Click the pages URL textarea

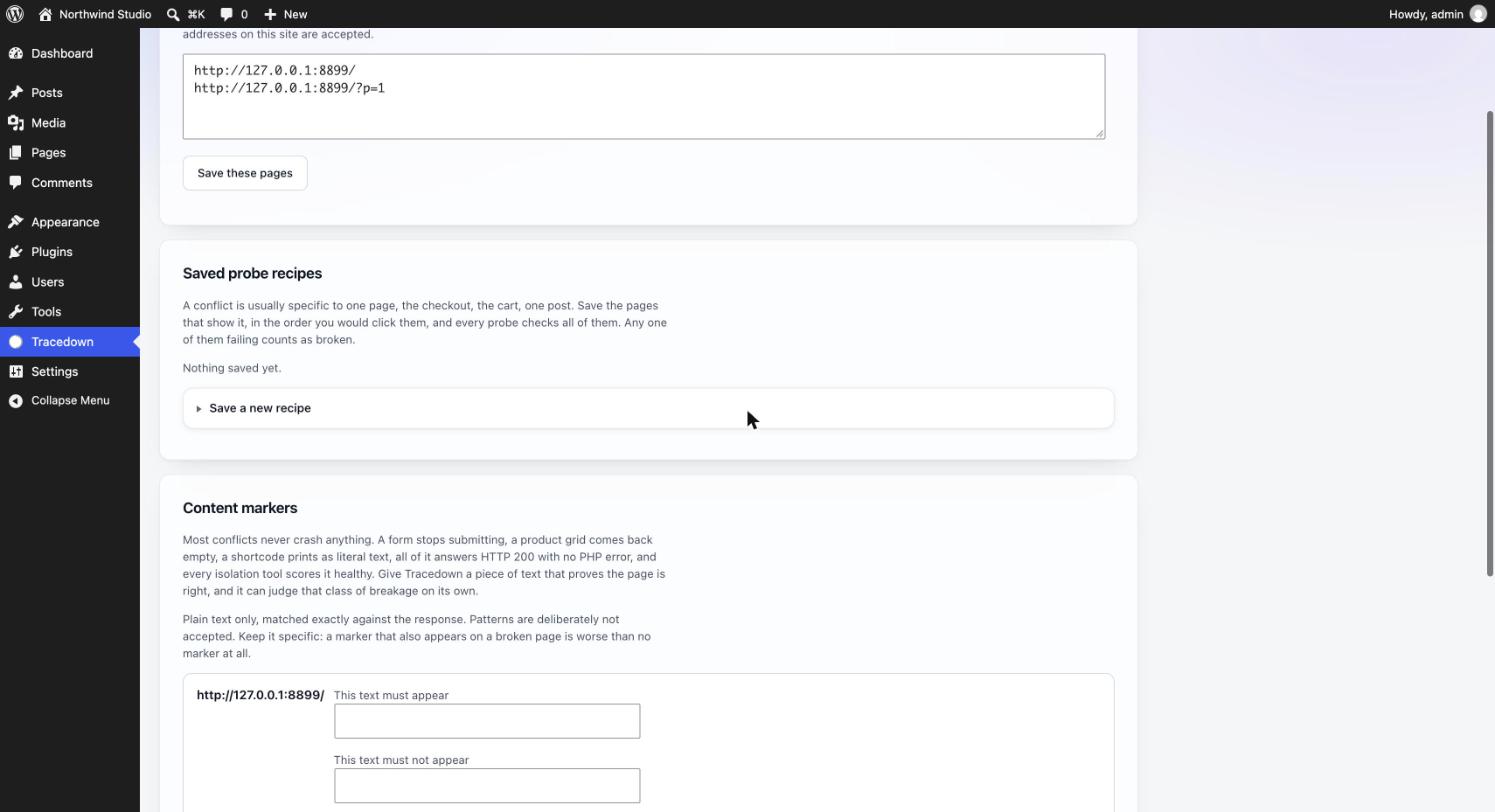[644, 96]
